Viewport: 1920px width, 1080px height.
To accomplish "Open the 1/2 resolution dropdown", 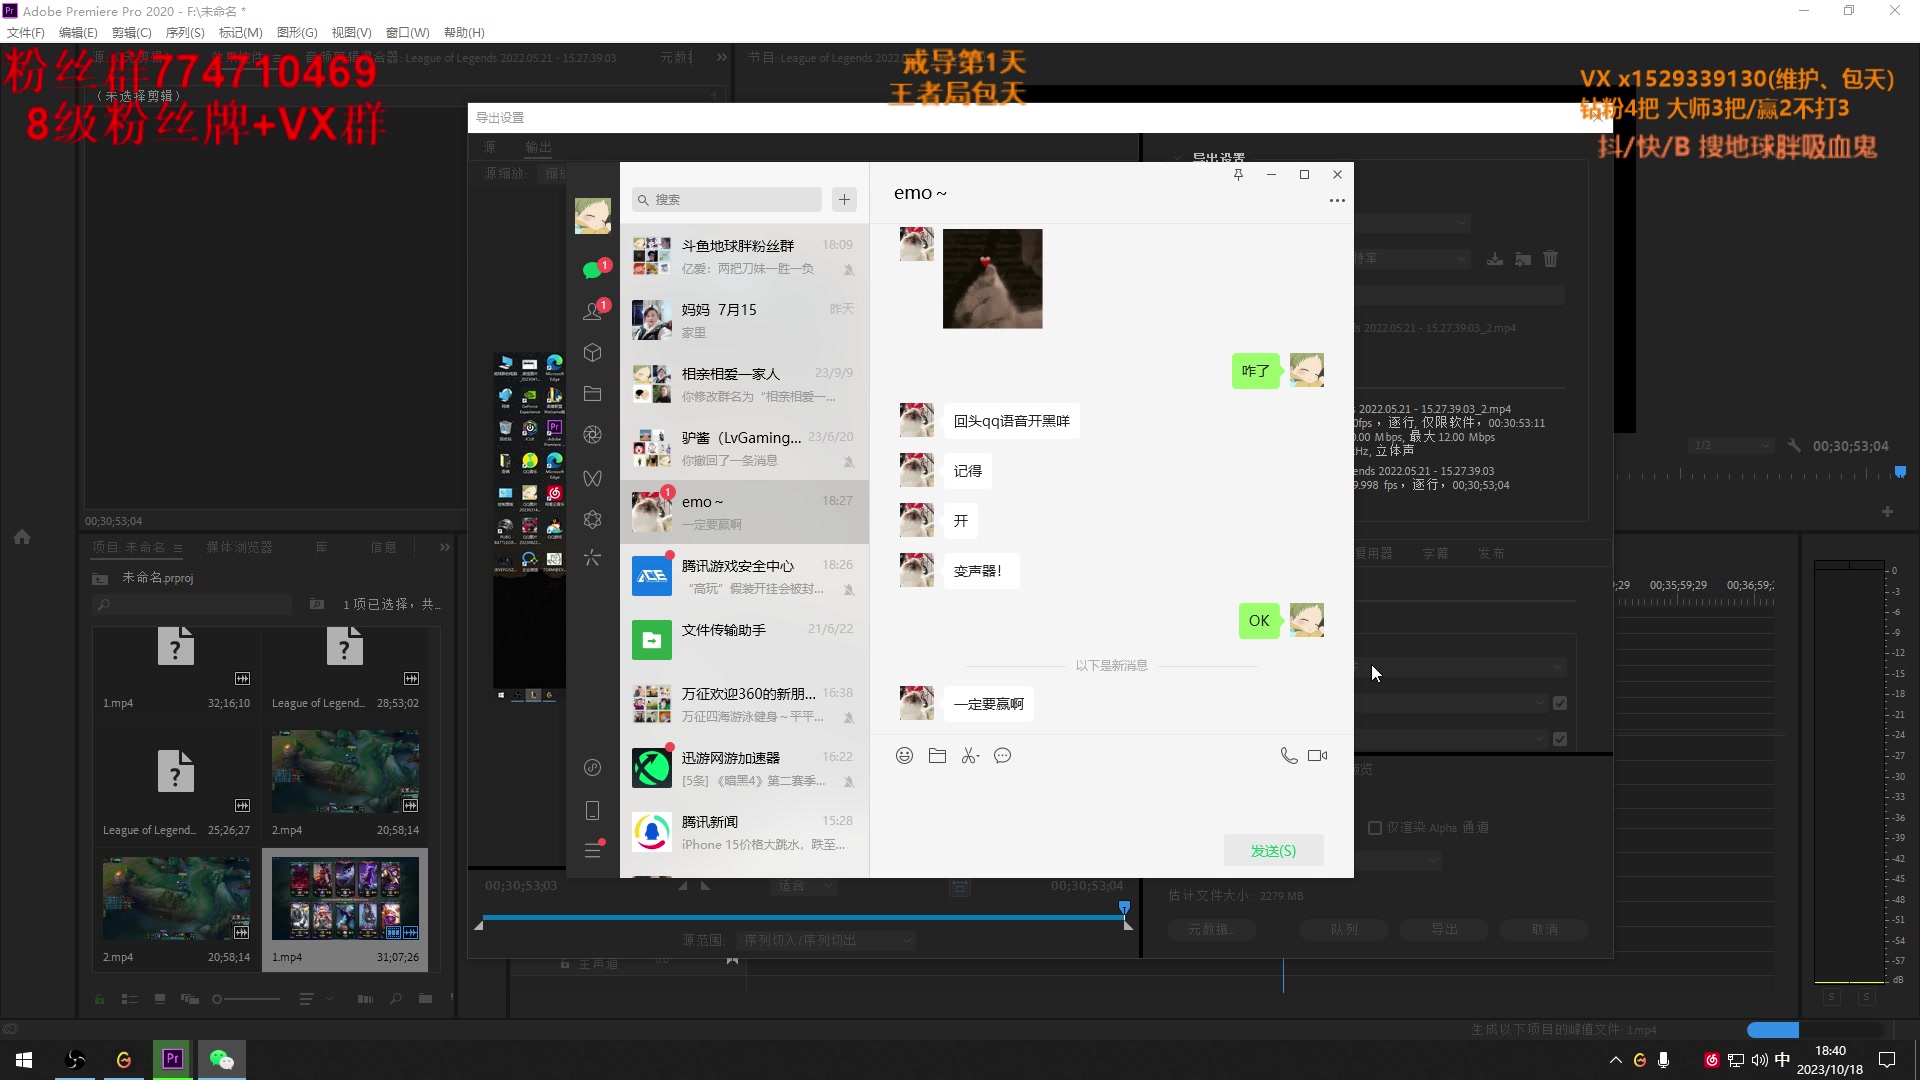I will (x=1730, y=446).
